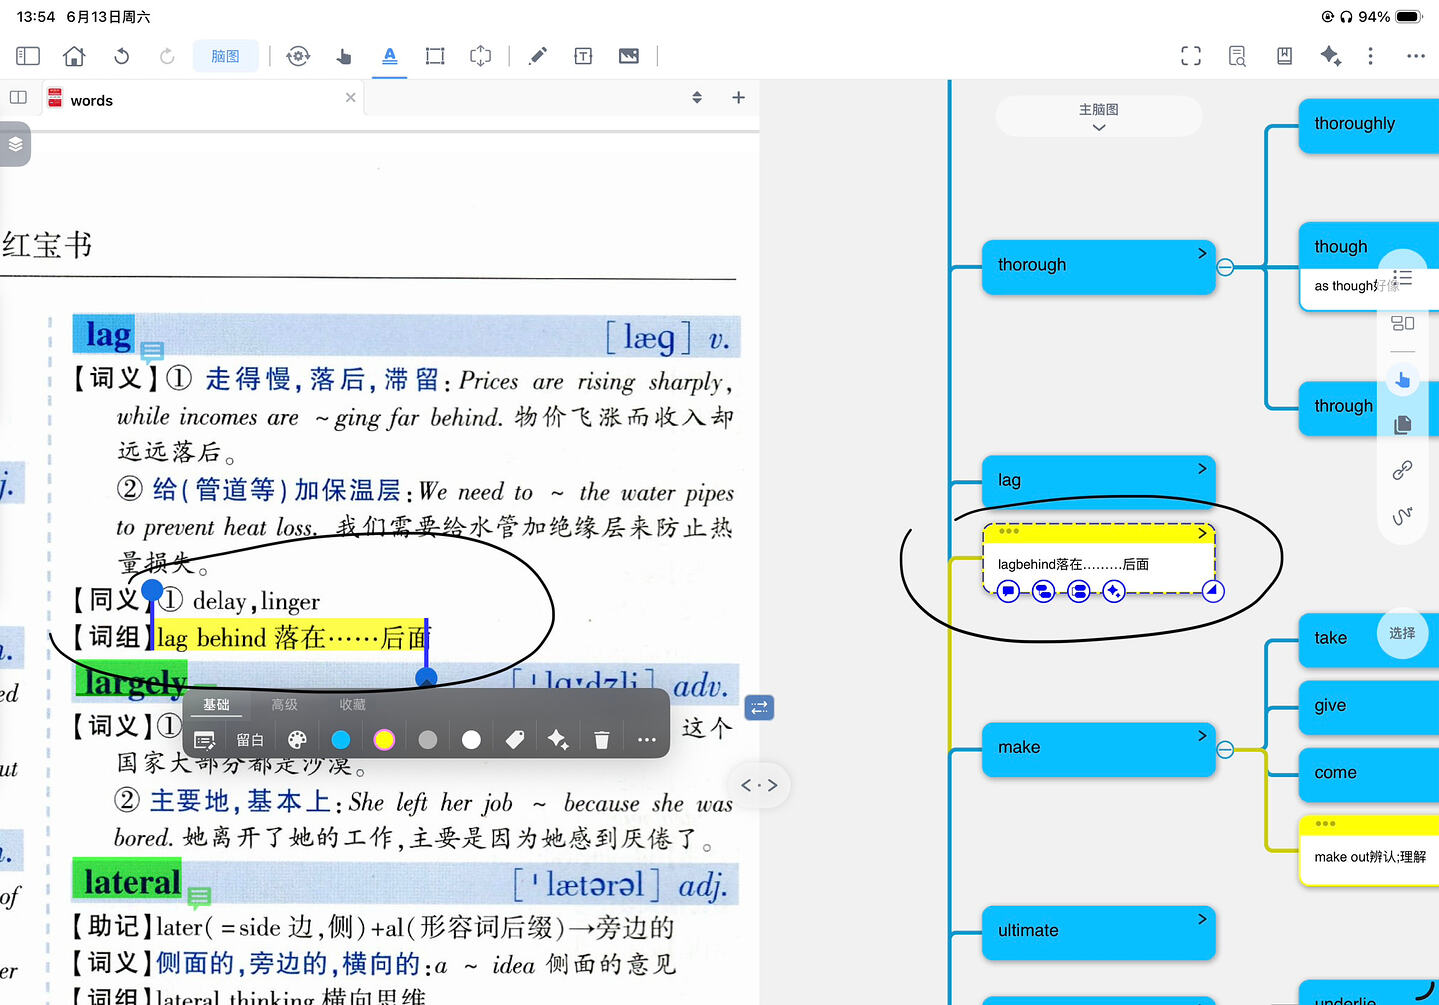This screenshot has width=1439, height=1005.
Task: Tap the panel width adjust handle
Action: [x=760, y=786]
